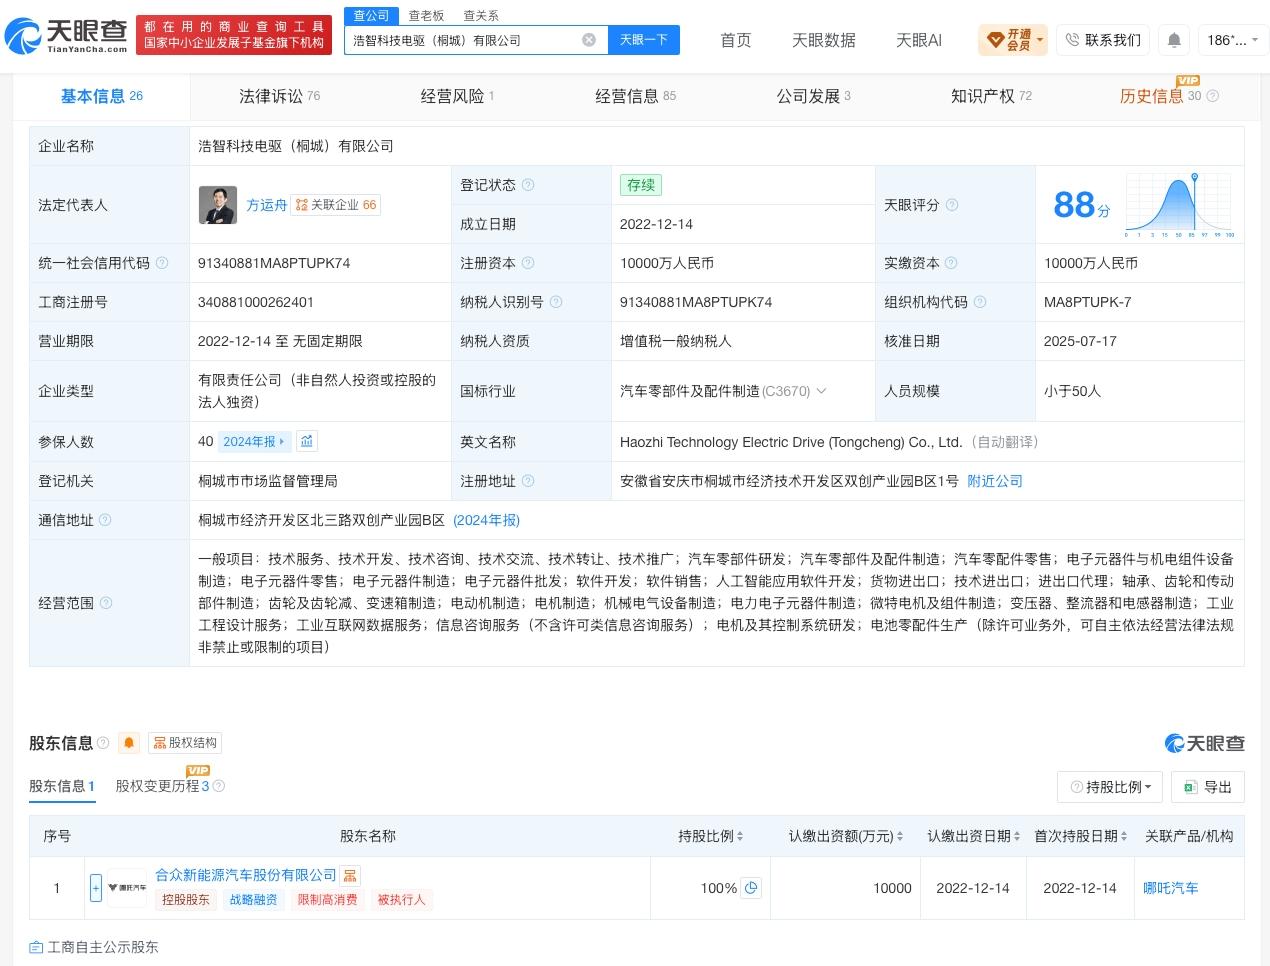This screenshot has width=1270, height=966.
Task: Go to 首页 in top navigation
Action: pos(736,40)
